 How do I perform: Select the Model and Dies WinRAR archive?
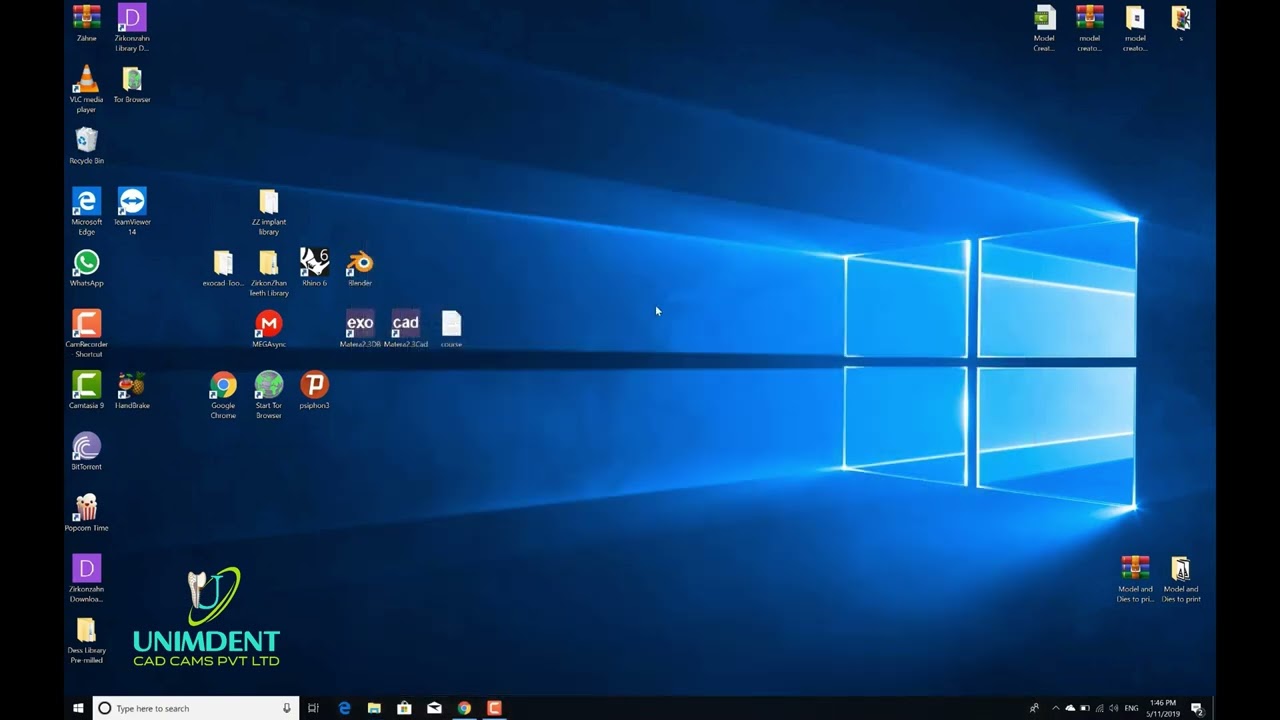pos(1135,579)
